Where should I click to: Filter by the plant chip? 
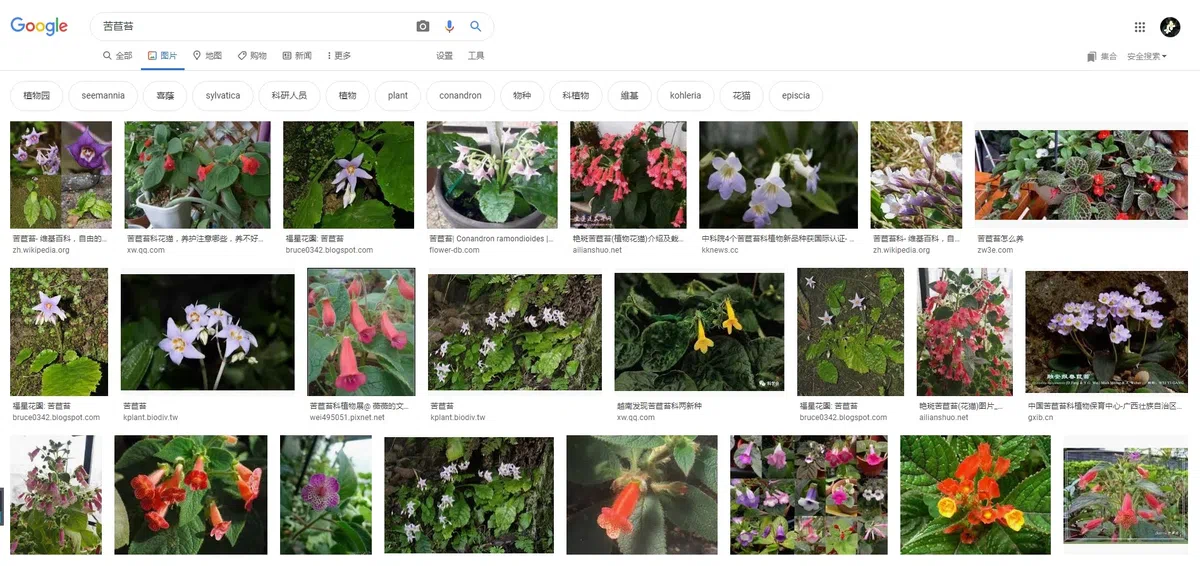coord(398,96)
